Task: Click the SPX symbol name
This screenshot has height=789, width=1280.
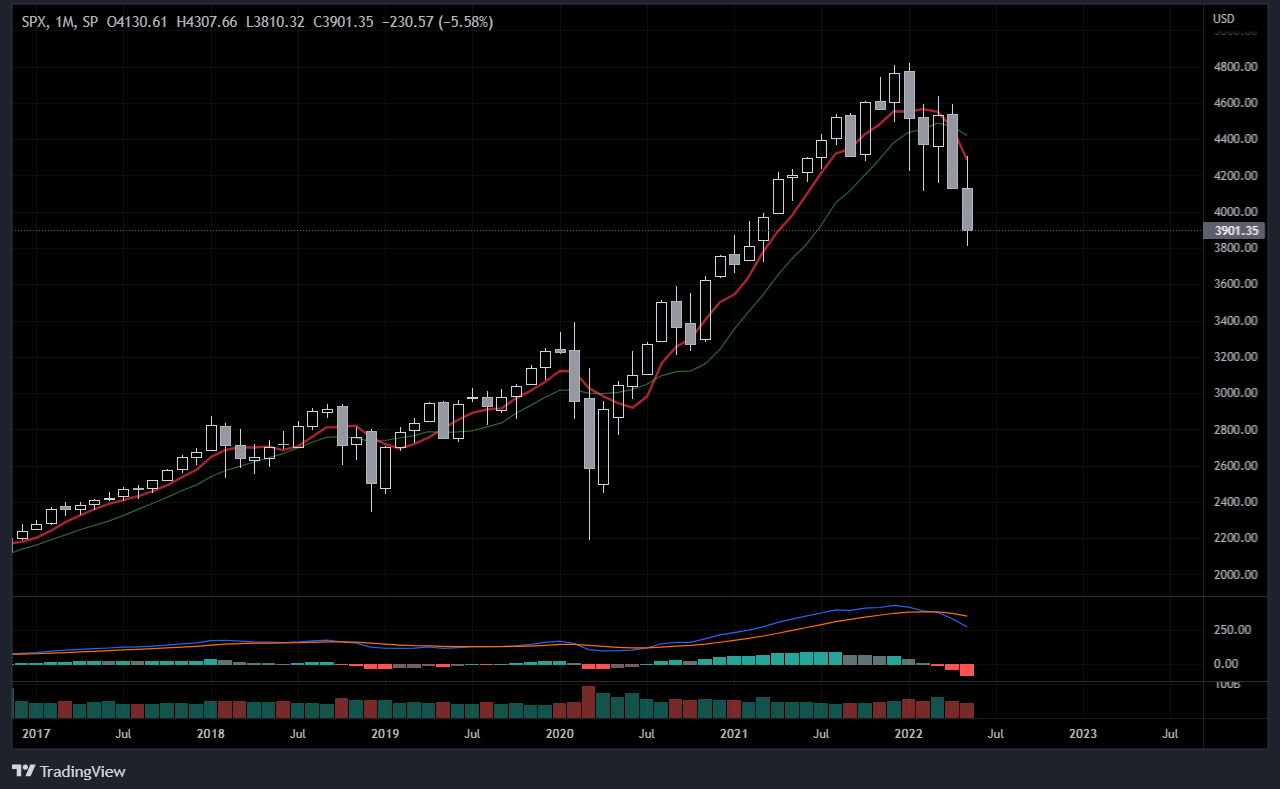Action: [33, 21]
